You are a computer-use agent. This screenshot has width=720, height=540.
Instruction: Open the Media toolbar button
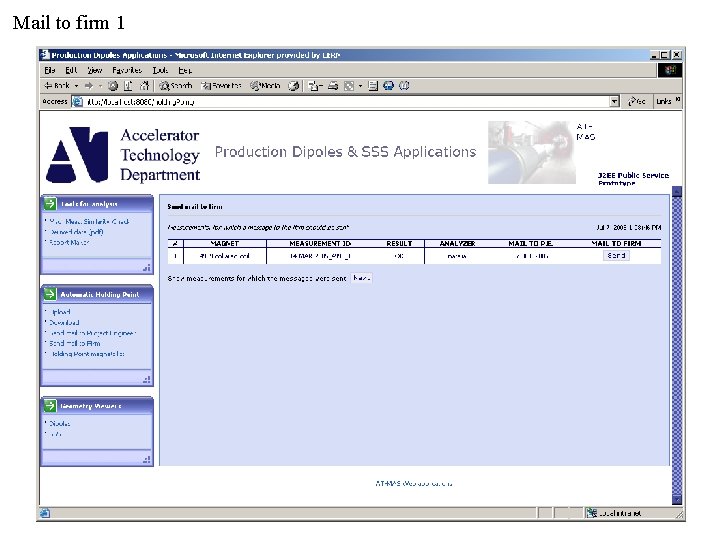265,86
